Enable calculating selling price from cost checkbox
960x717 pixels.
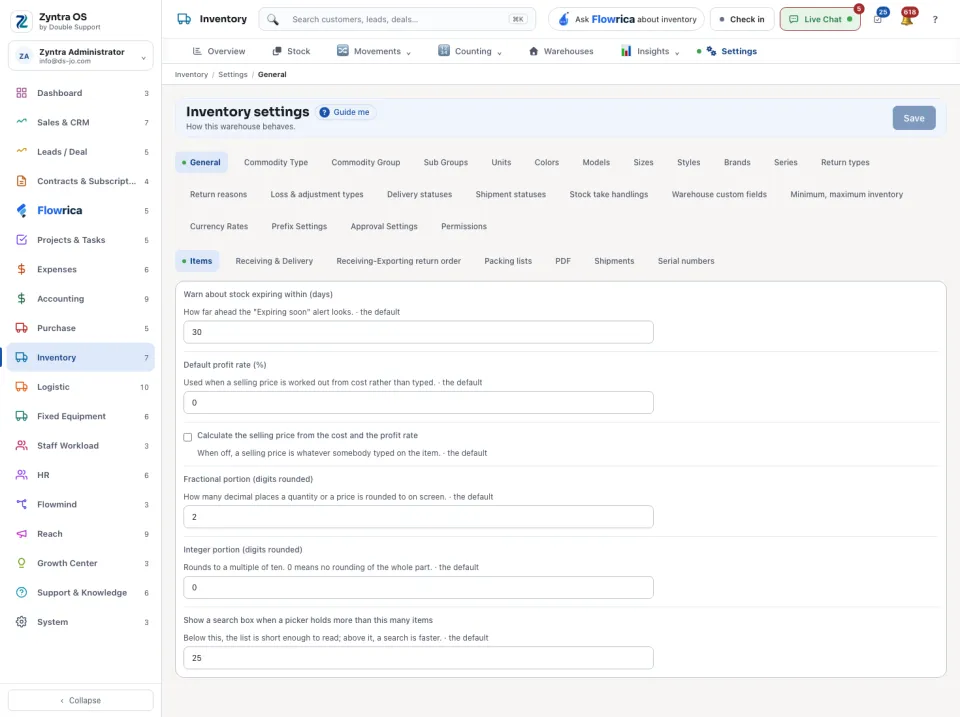click(187, 437)
